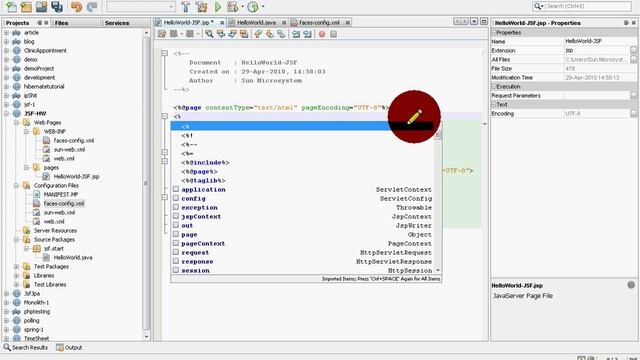Viewport: 640px width, 360px height.
Task: Click the Find Selection magnifier icon
Action: point(209,34)
